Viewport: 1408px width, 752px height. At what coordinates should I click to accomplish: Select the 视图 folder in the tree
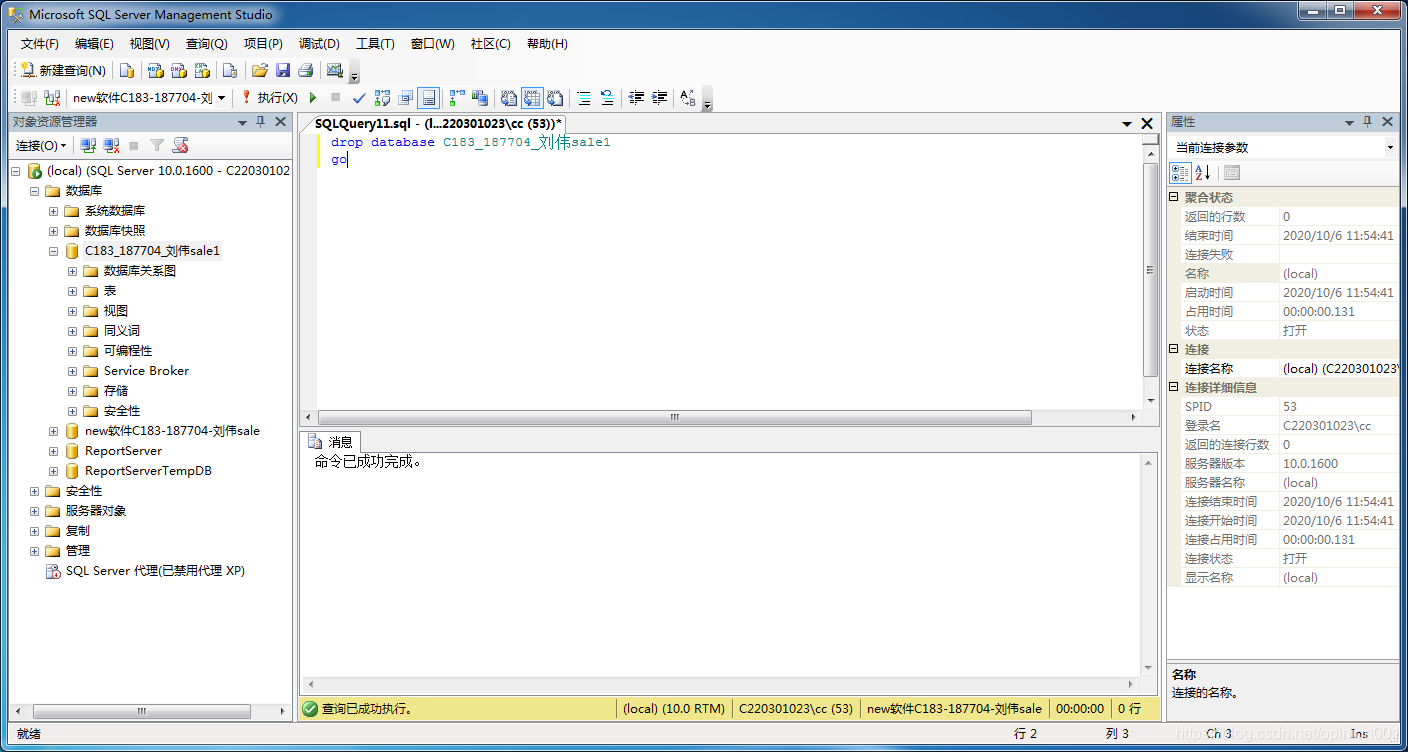pyautogui.click(x=116, y=311)
